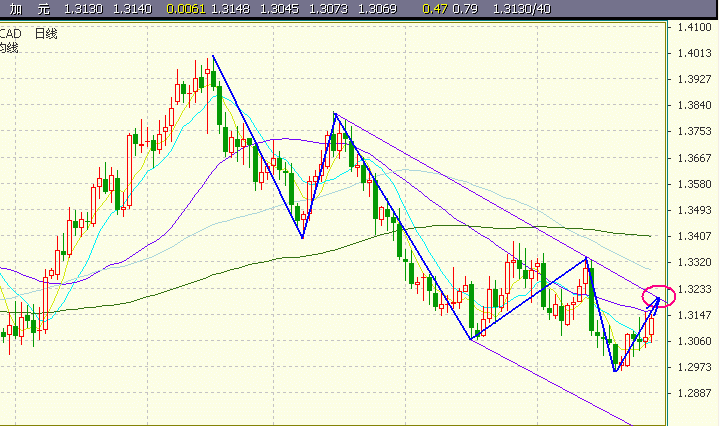Click the 1.3580 price axis label
The image size is (720, 426).
pyautogui.click(x=695, y=184)
